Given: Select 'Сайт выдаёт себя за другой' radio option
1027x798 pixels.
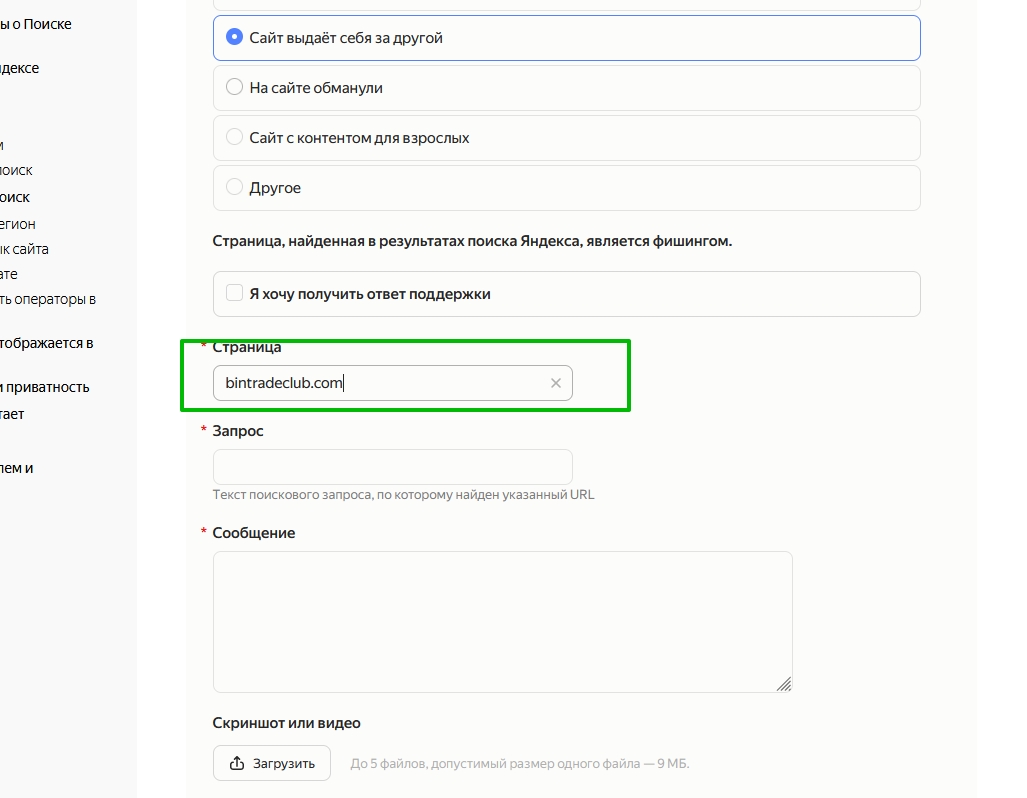Looking at the screenshot, I should tap(235, 38).
